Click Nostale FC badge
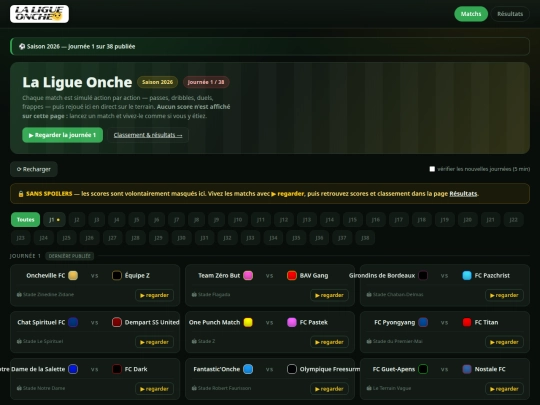The image size is (540, 405). (x=467, y=369)
